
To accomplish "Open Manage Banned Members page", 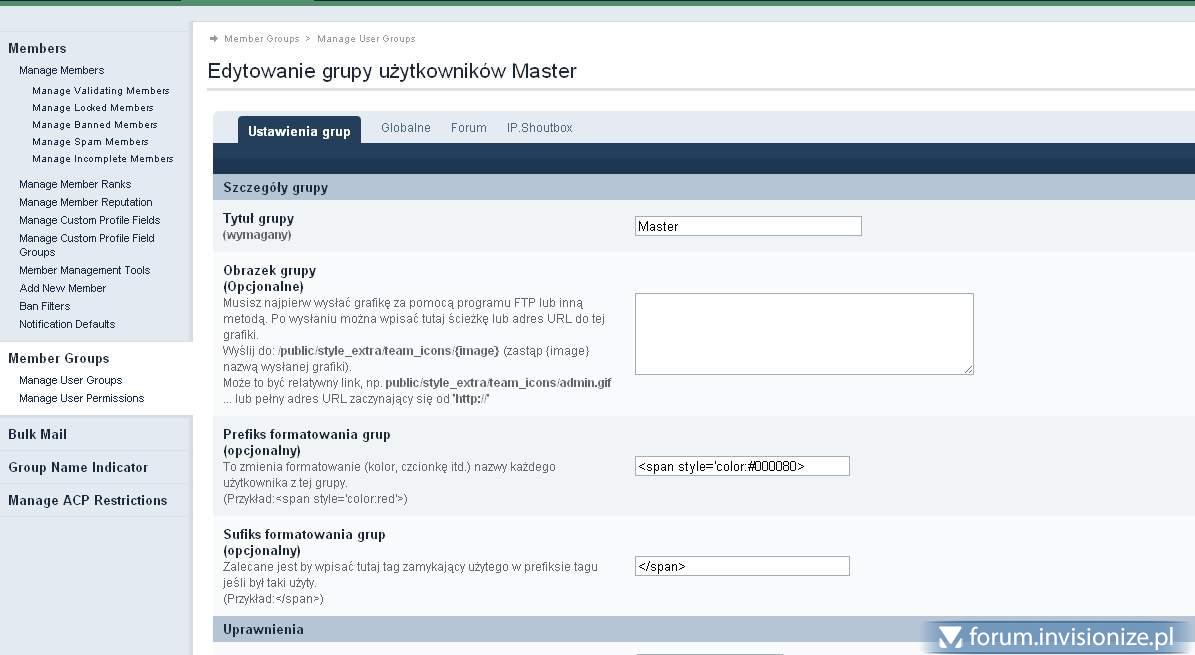I will point(94,125).
